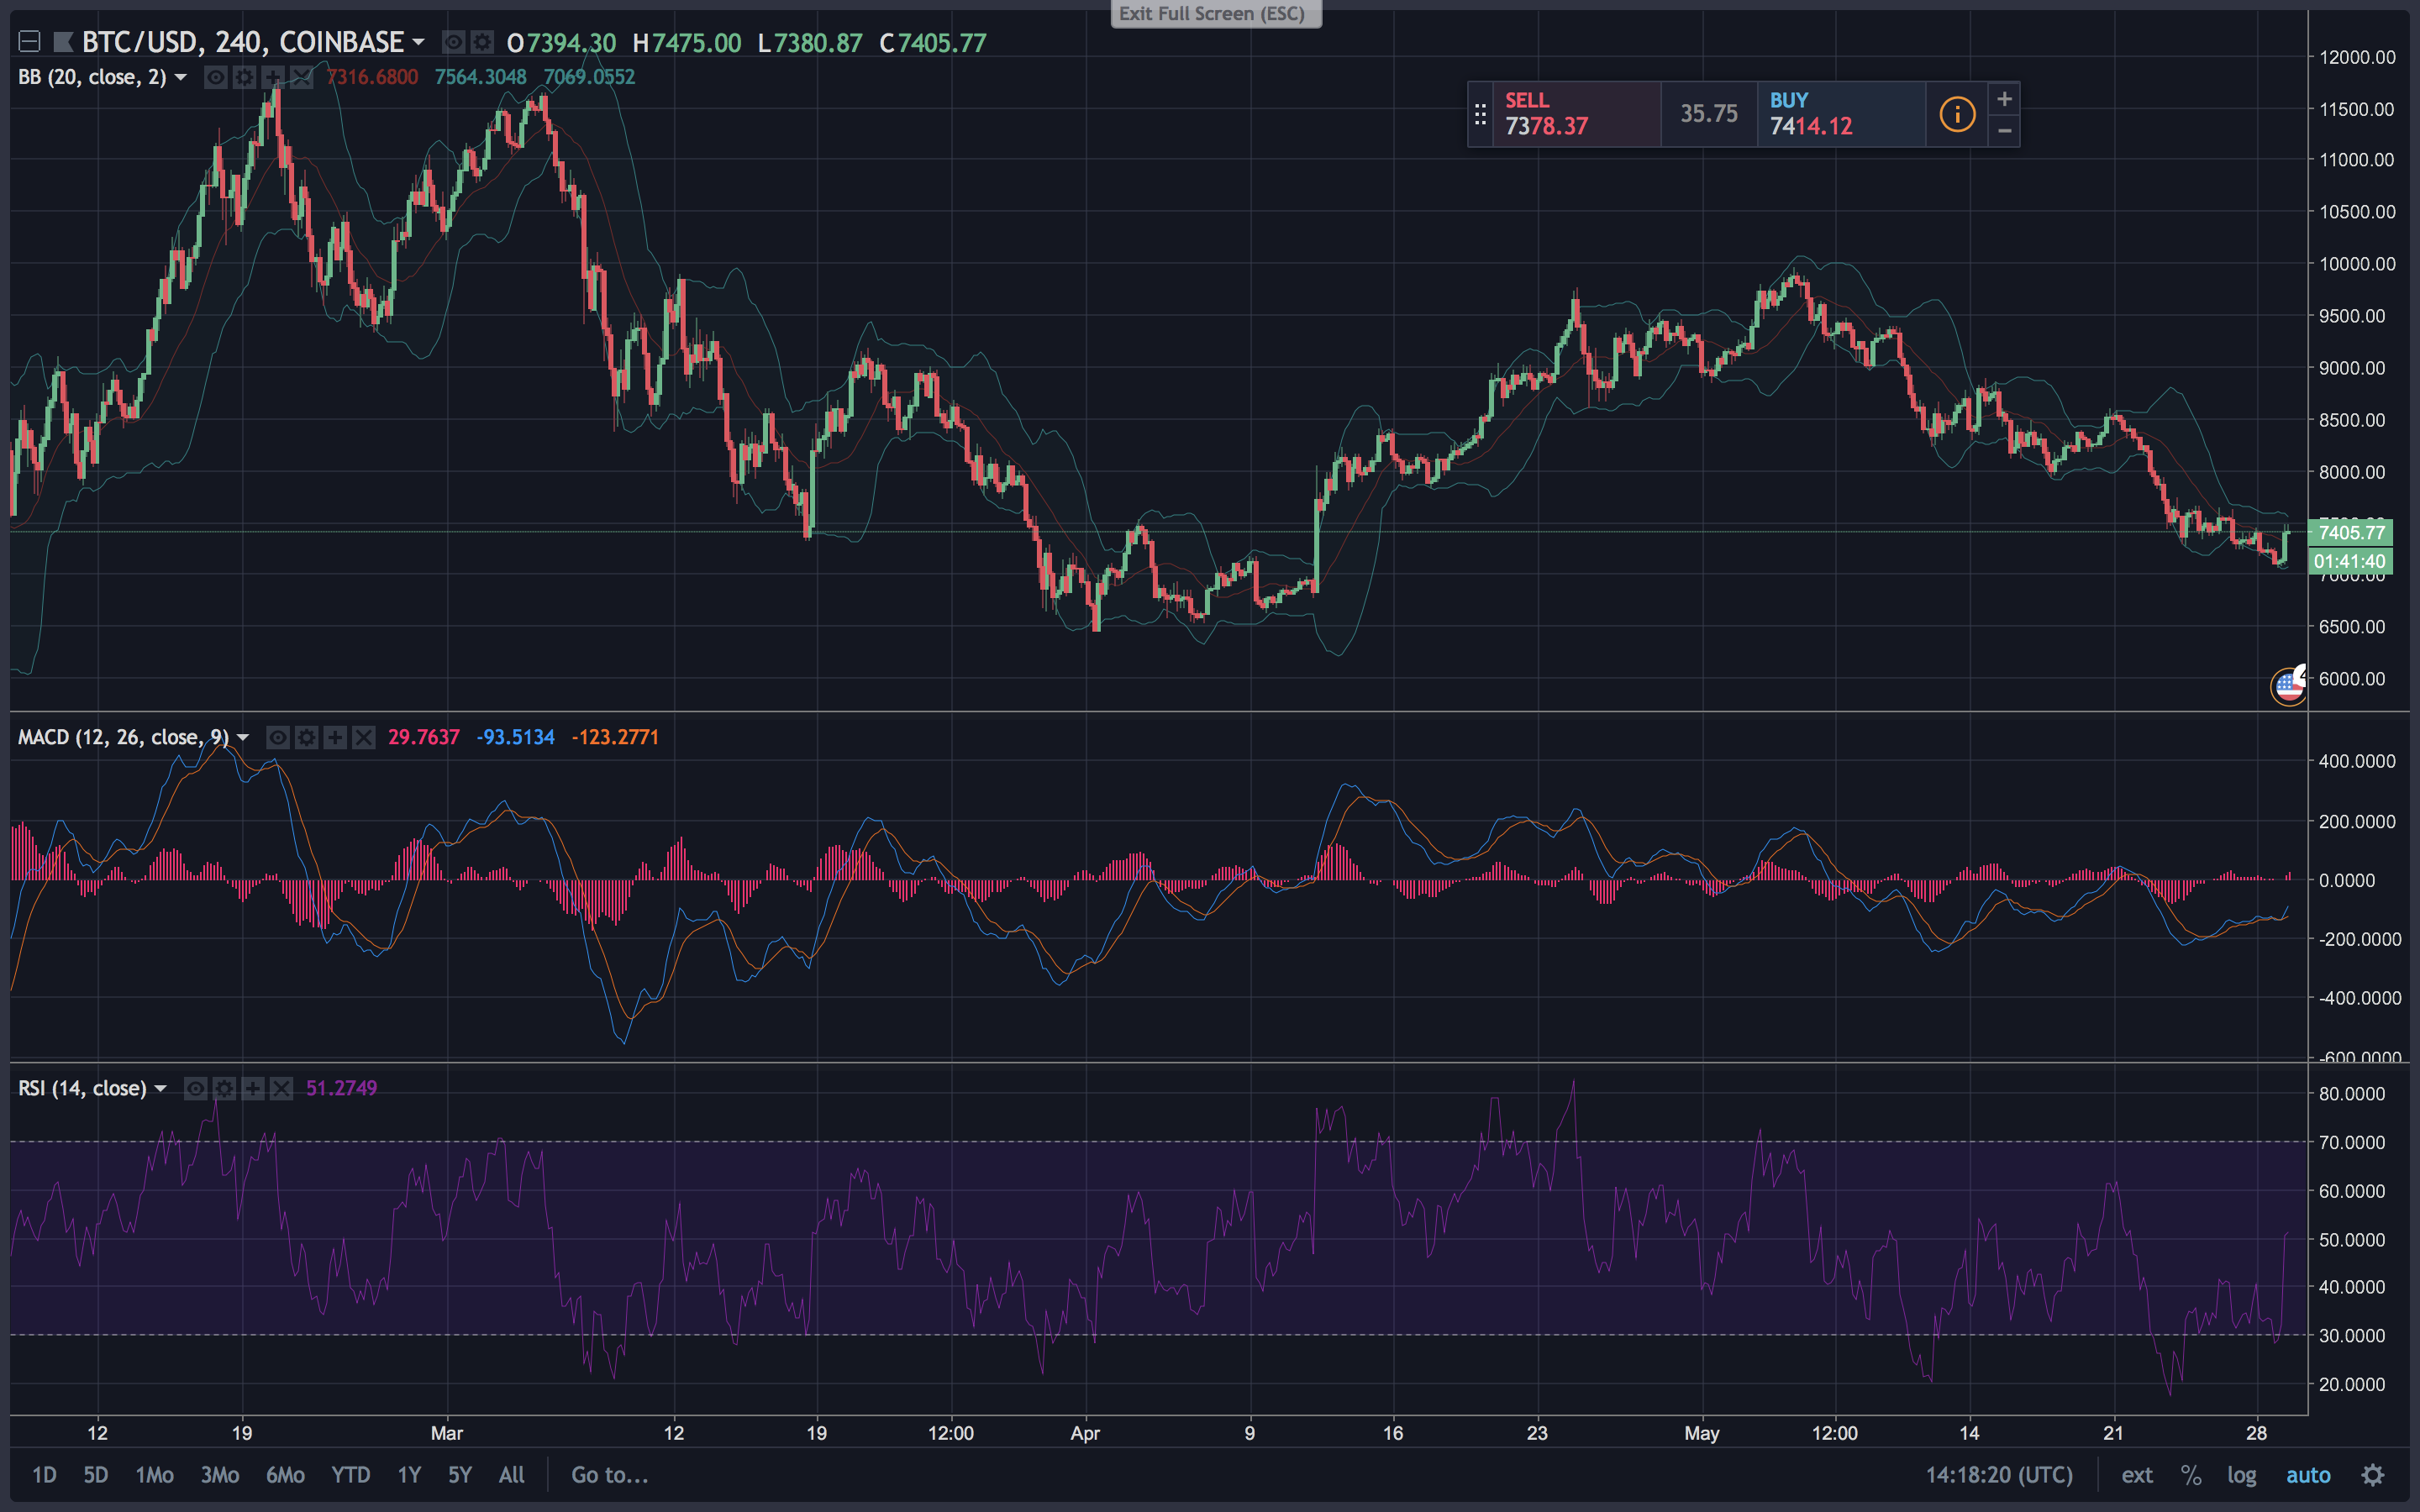This screenshot has width=2420, height=1512.
Task: Click BB lower band value 7069.0552
Action: click(x=589, y=77)
